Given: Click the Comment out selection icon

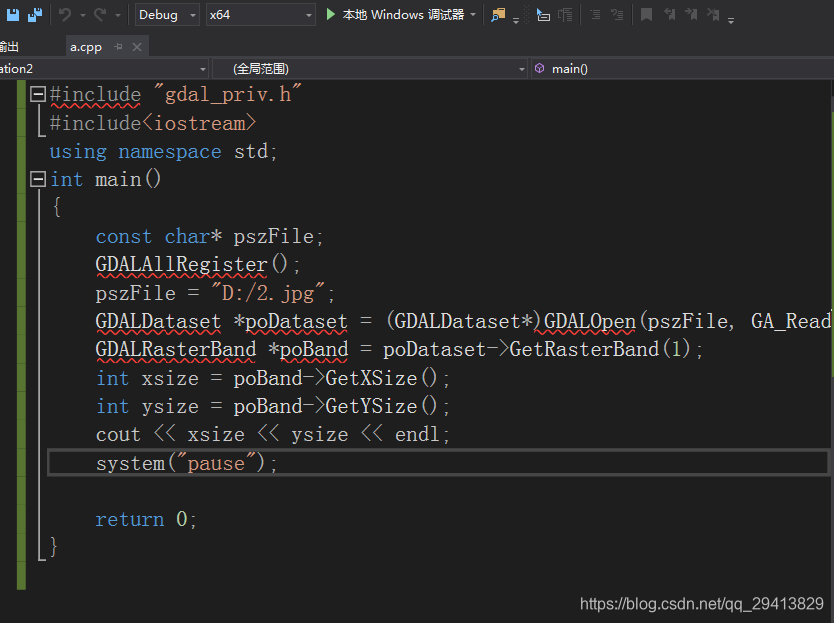Looking at the screenshot, I should [x=595, y=15].
